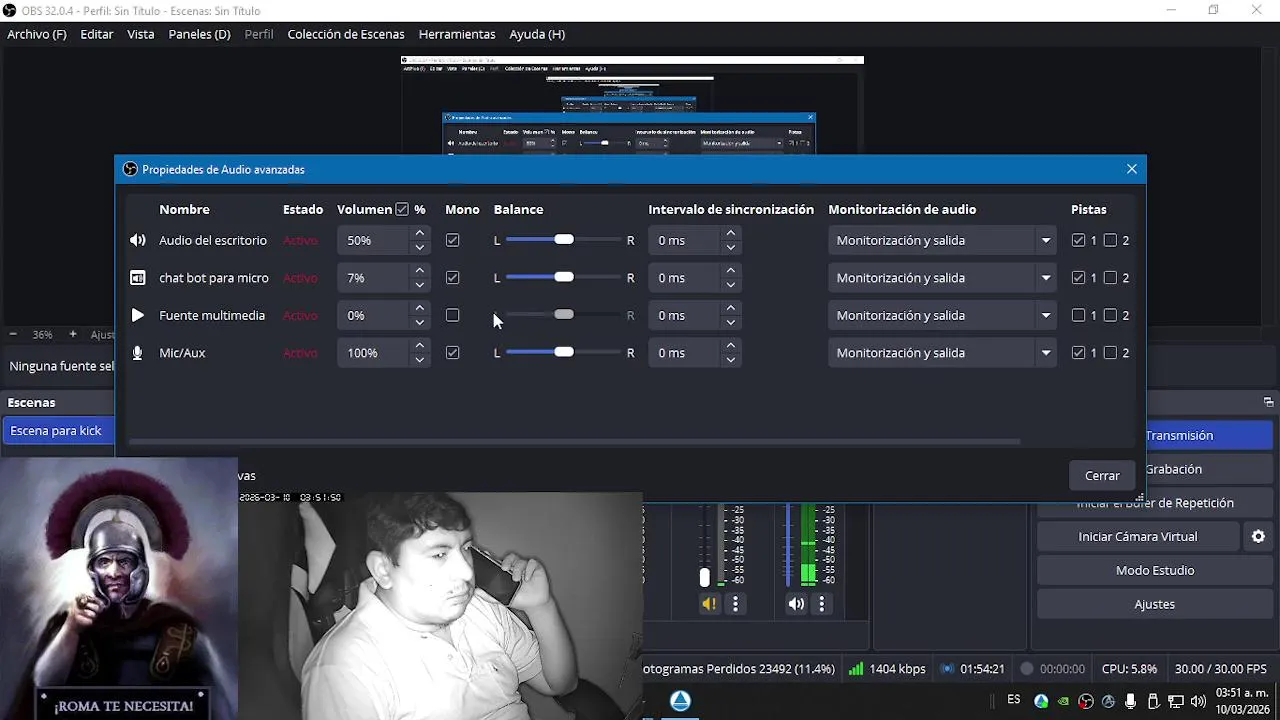Click balance slider for Audio del escritorio
This screenshot has height=720, width=1280.
click(x=564, y=240)
